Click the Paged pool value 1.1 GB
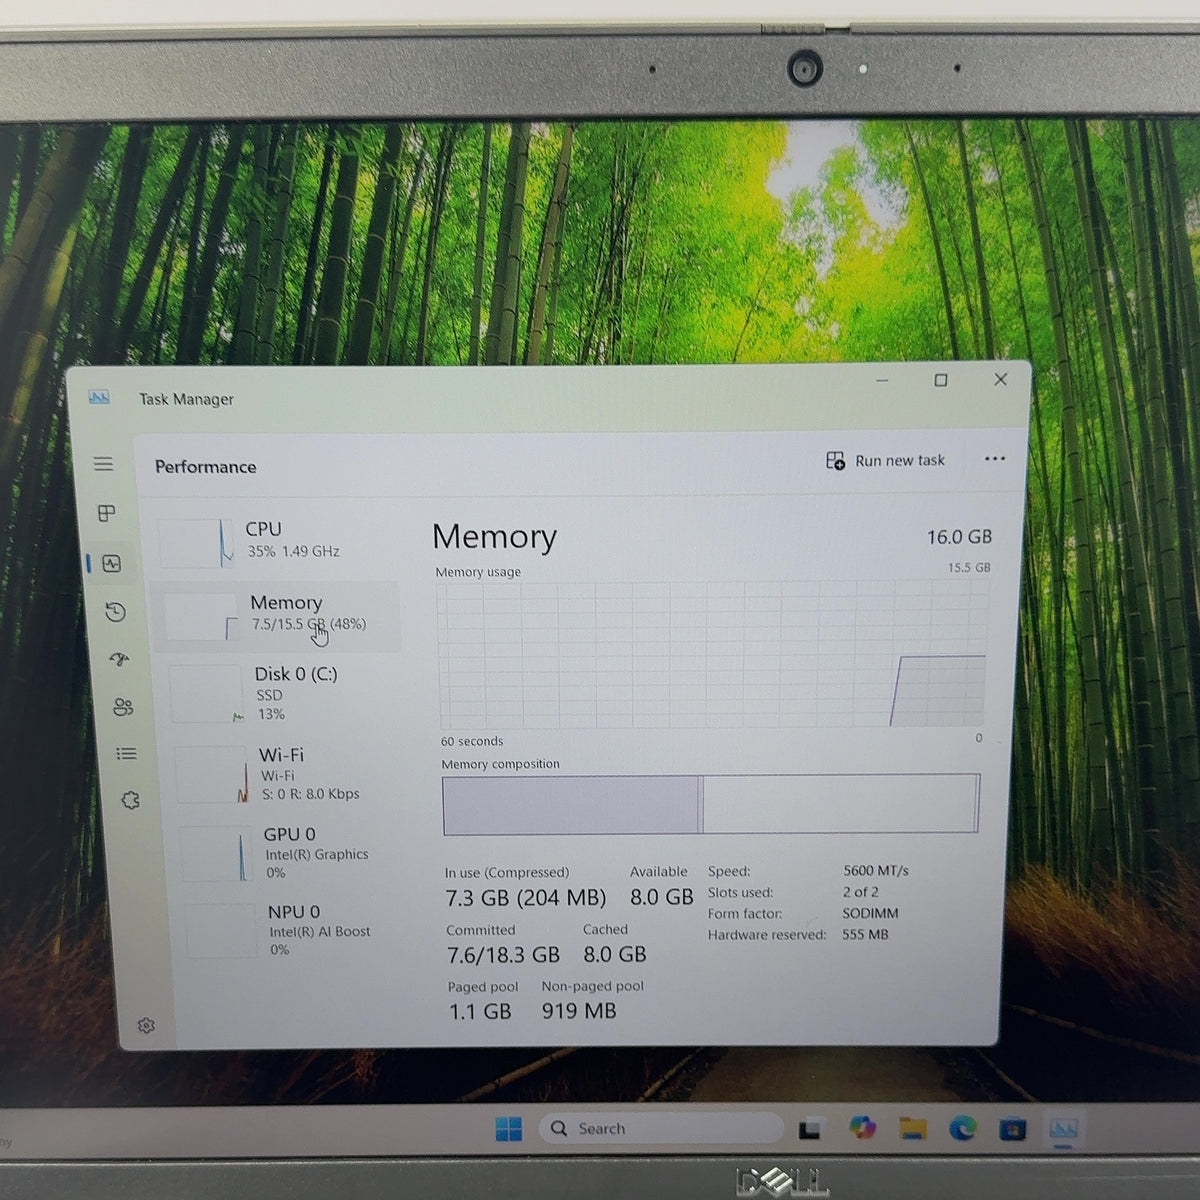 pos(480,1012)
